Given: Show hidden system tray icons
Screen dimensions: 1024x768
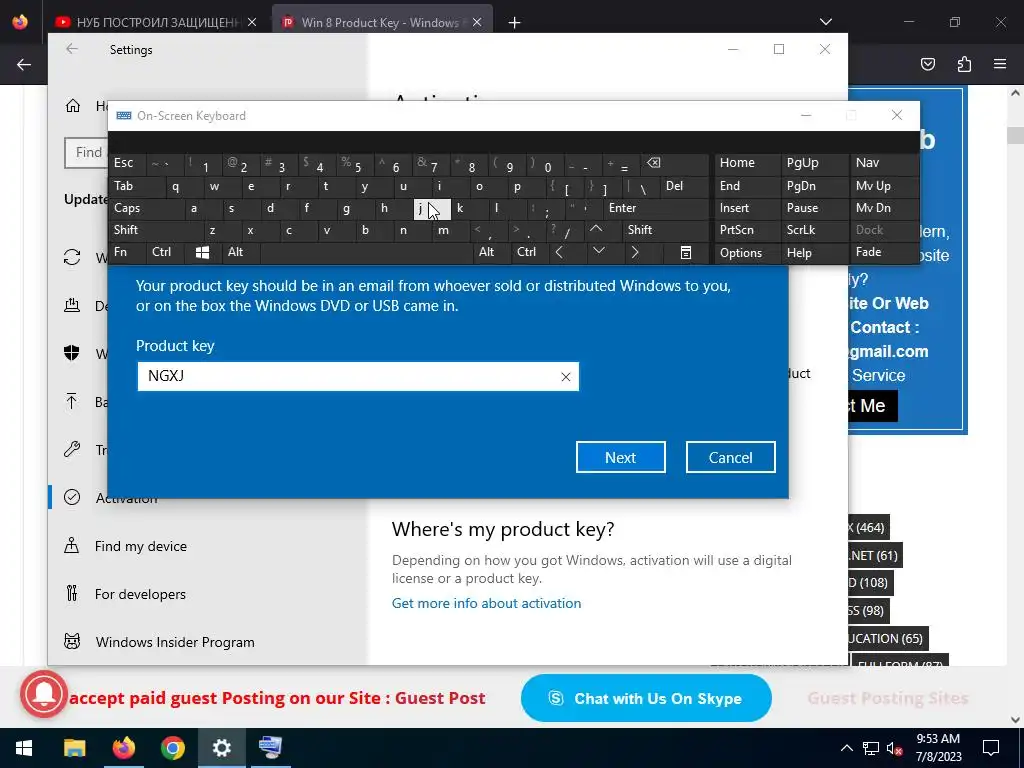Looking at the screenshot, I should point(846,748).
